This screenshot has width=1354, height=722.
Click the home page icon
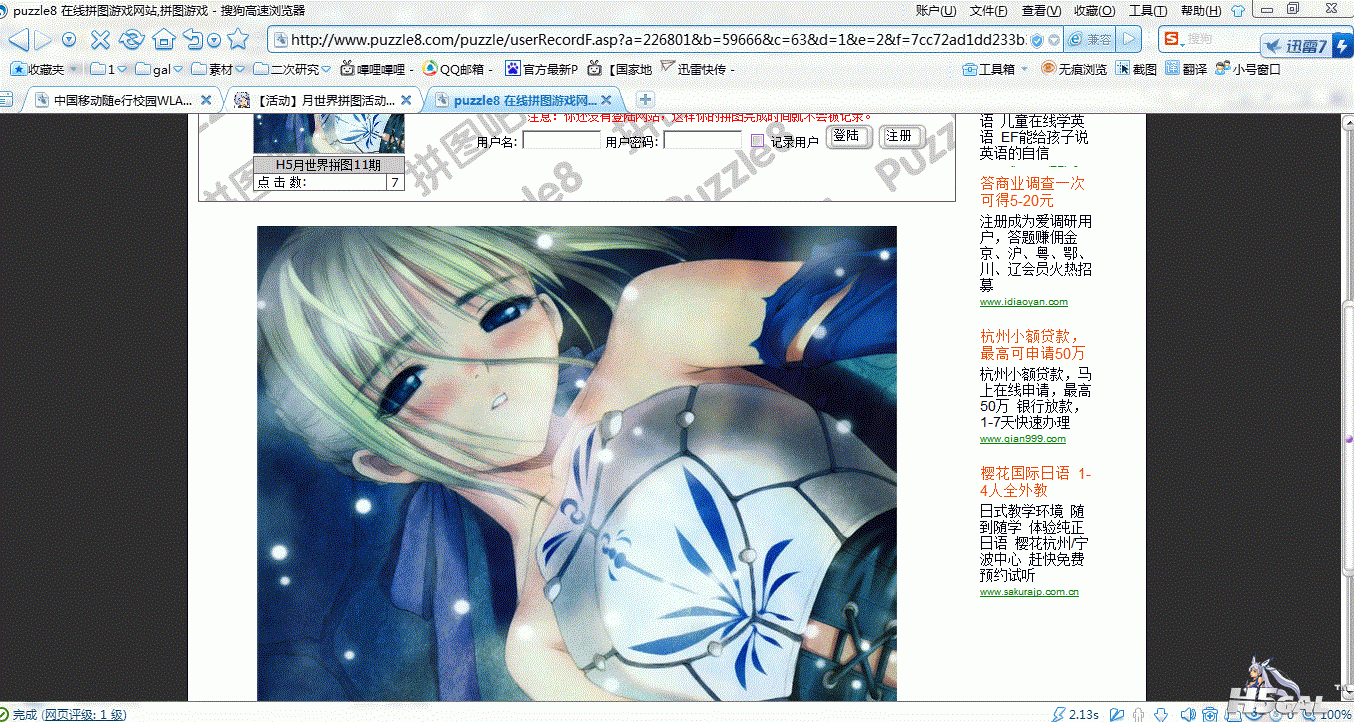pyautogui.click(x=163, y=40)
